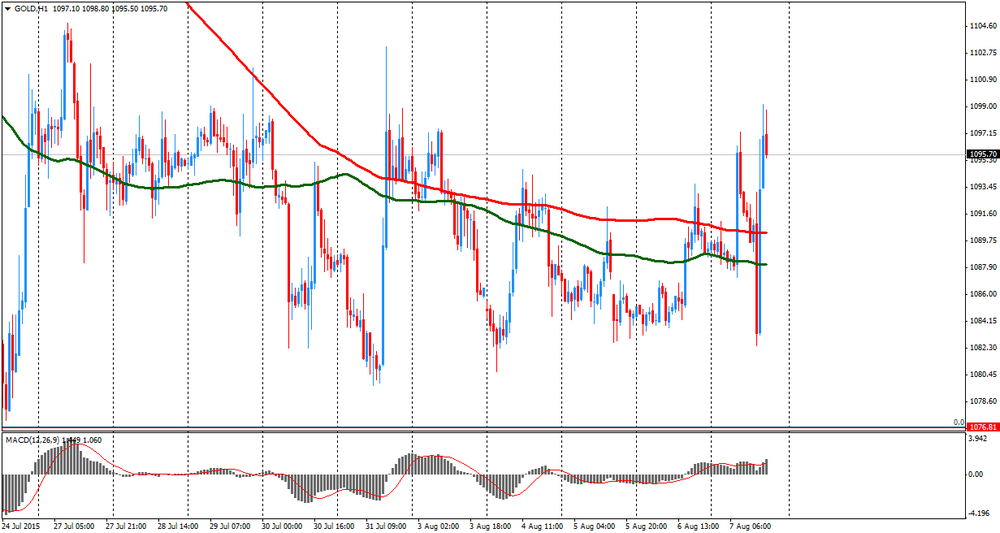This screenshot has height=533, width=1000.
Task: Click the 1091.60 price scale label
Action: 983,214
